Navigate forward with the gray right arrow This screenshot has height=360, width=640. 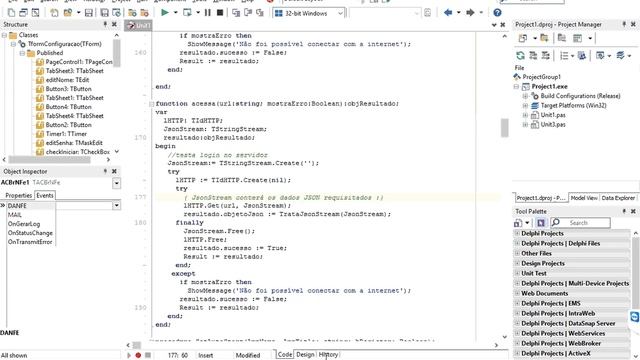470,13
